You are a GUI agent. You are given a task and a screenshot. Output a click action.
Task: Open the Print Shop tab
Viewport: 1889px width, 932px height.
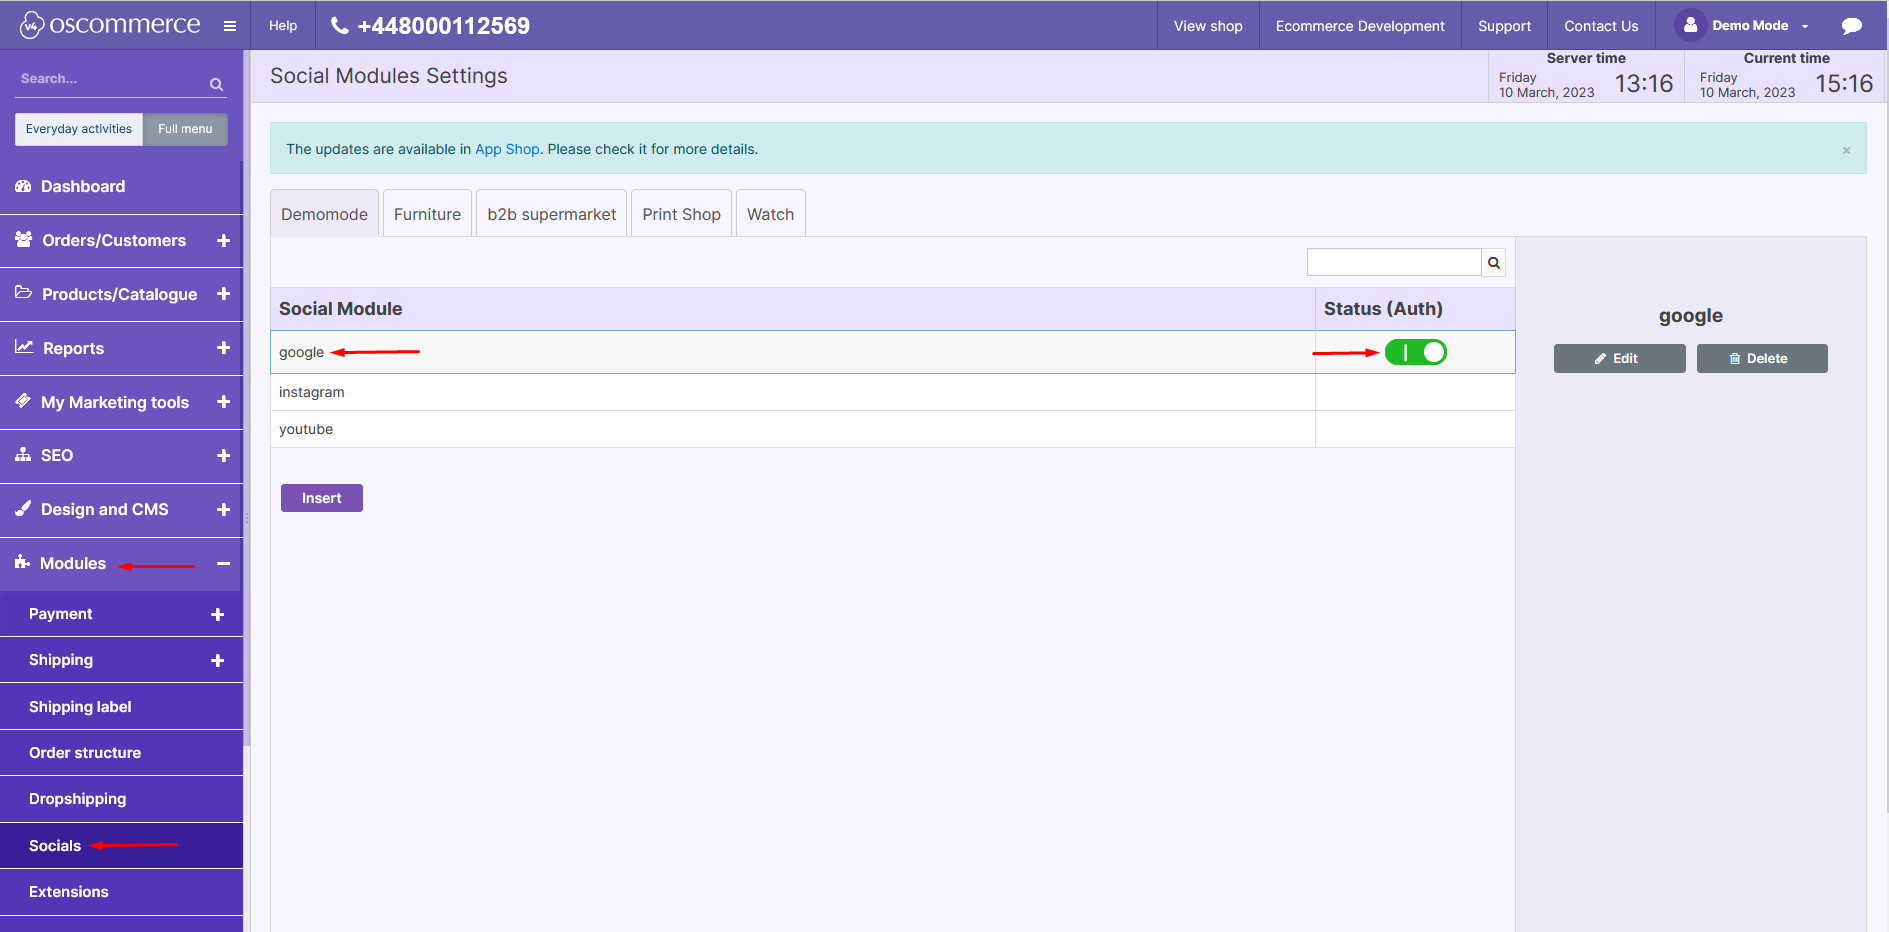(x=681, y=214)
